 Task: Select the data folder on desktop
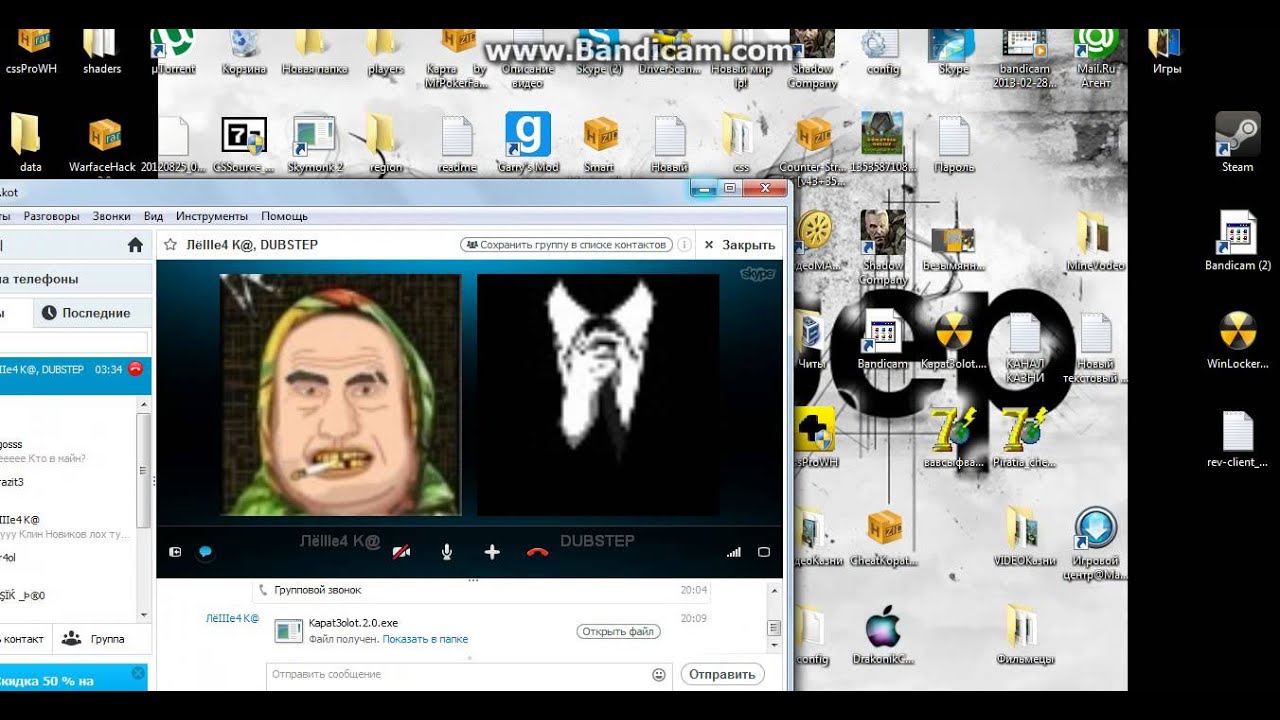[x=29, y=143]
